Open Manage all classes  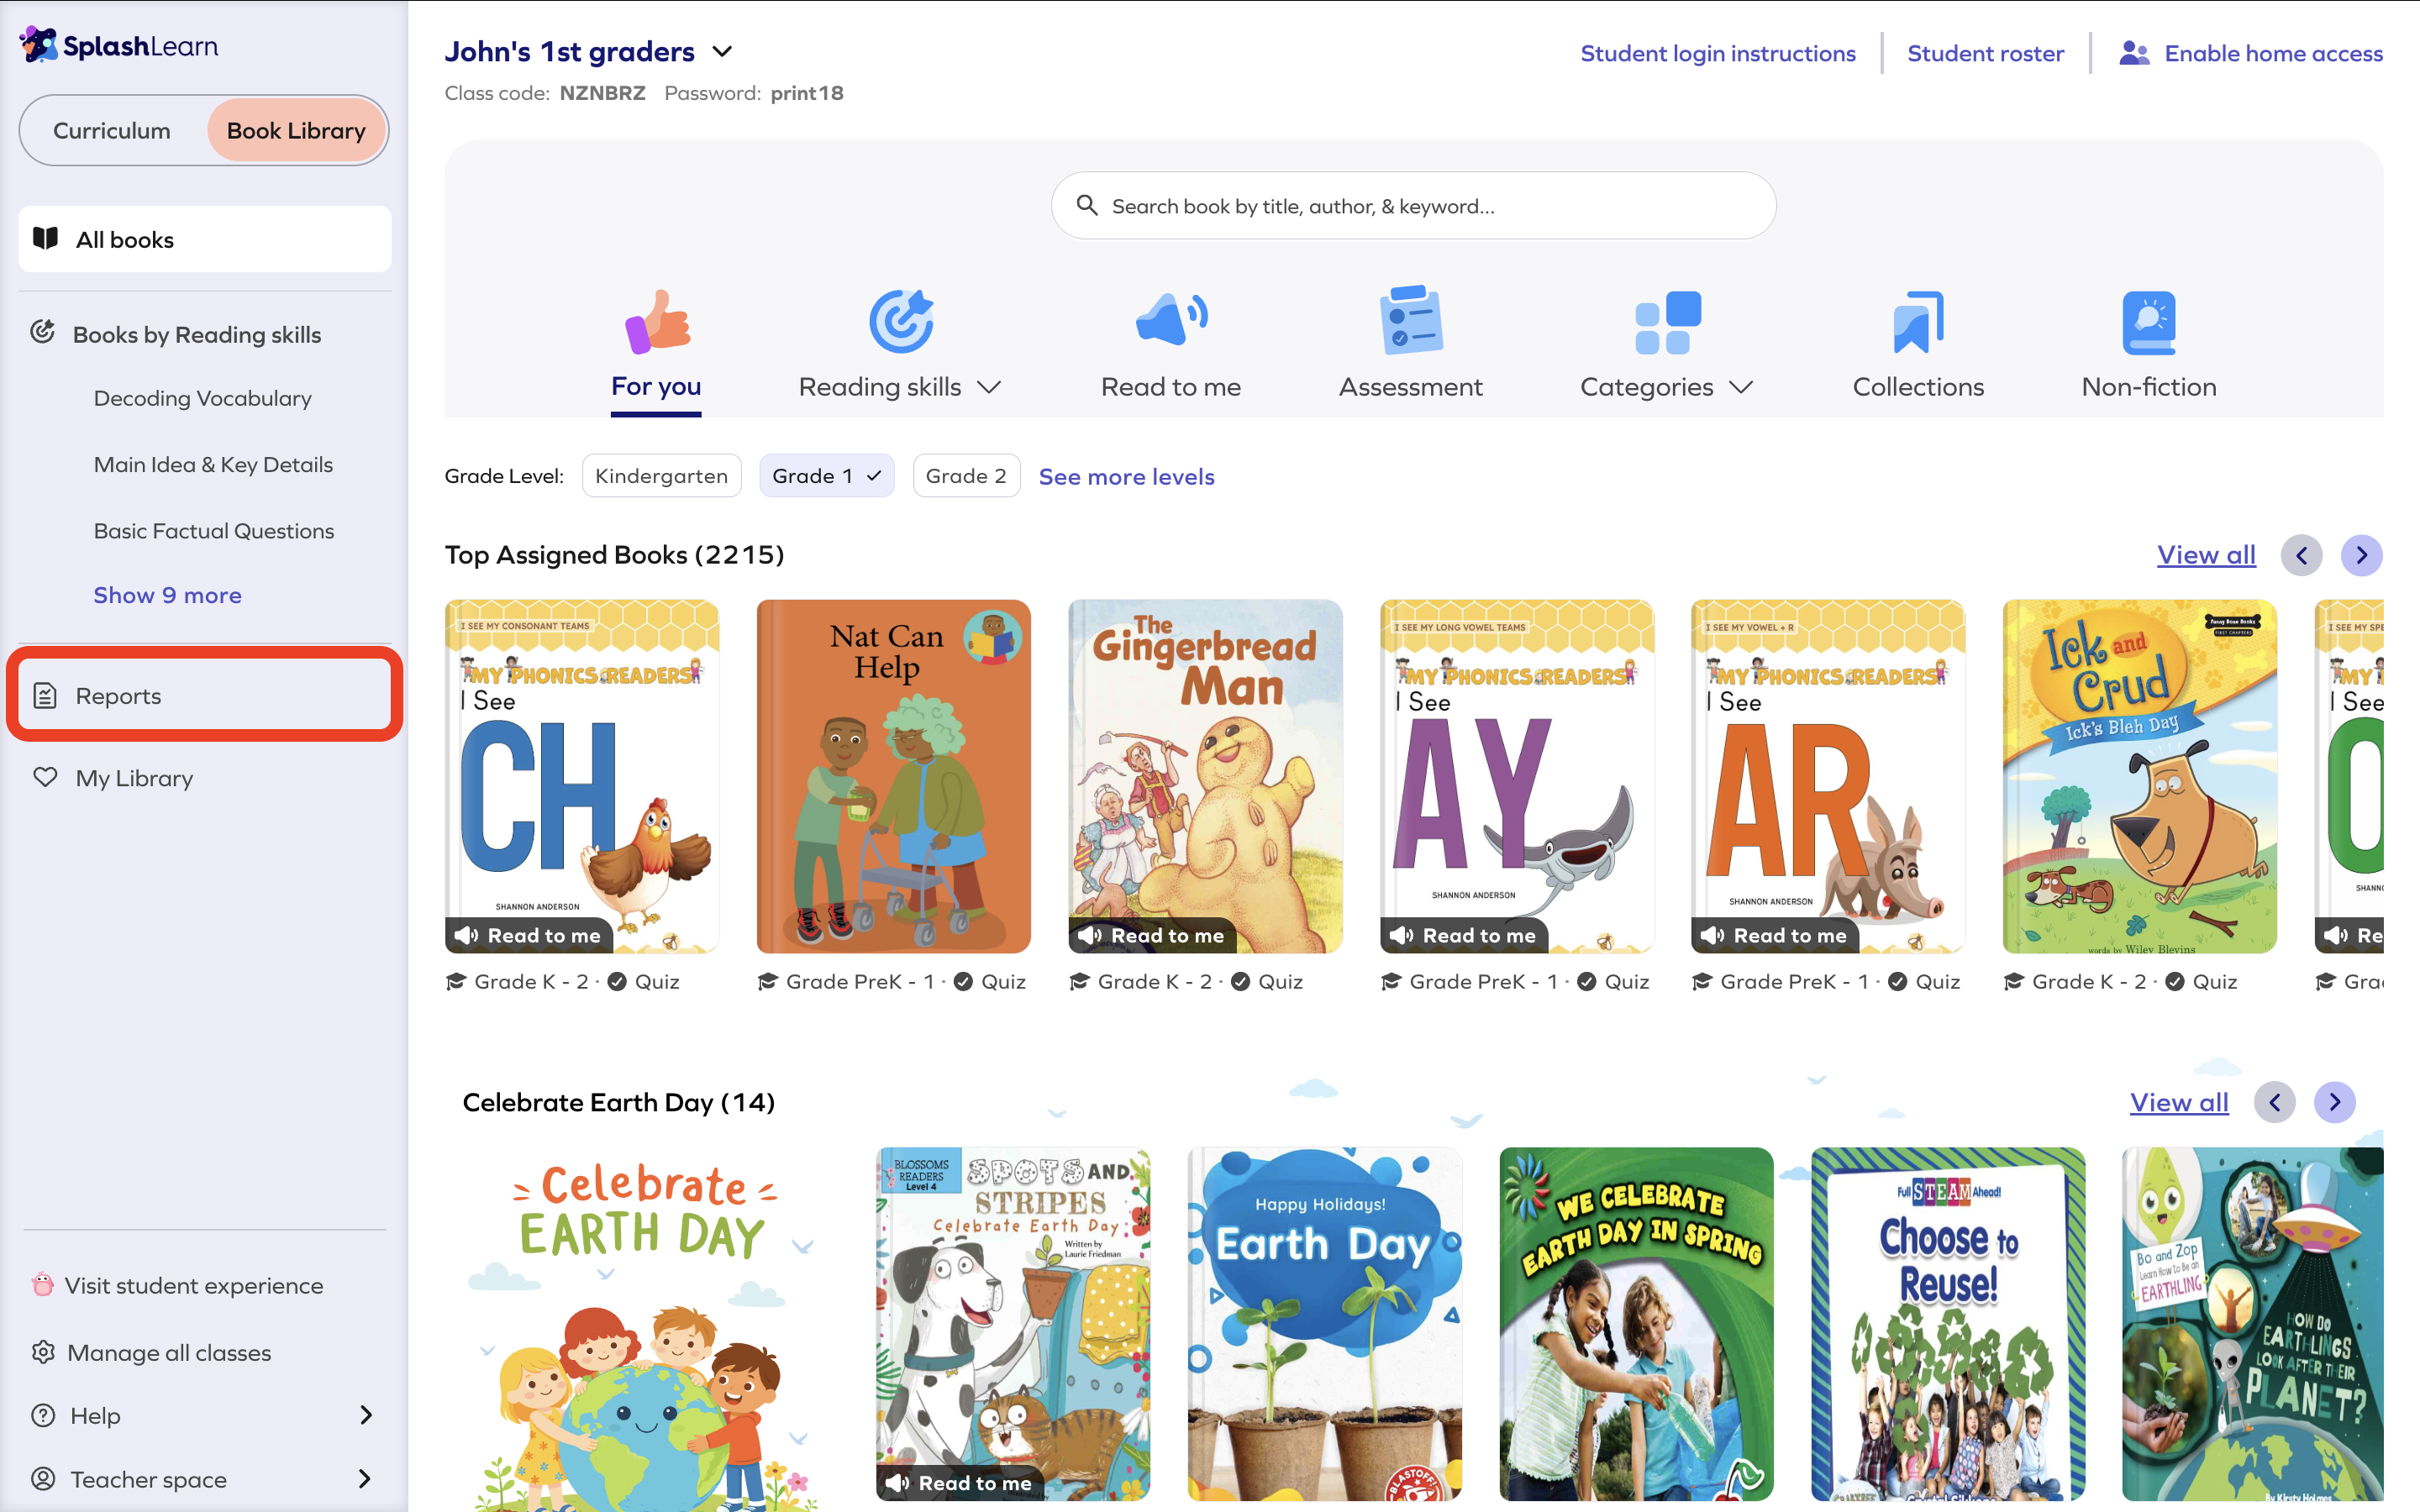point(169,1352)
